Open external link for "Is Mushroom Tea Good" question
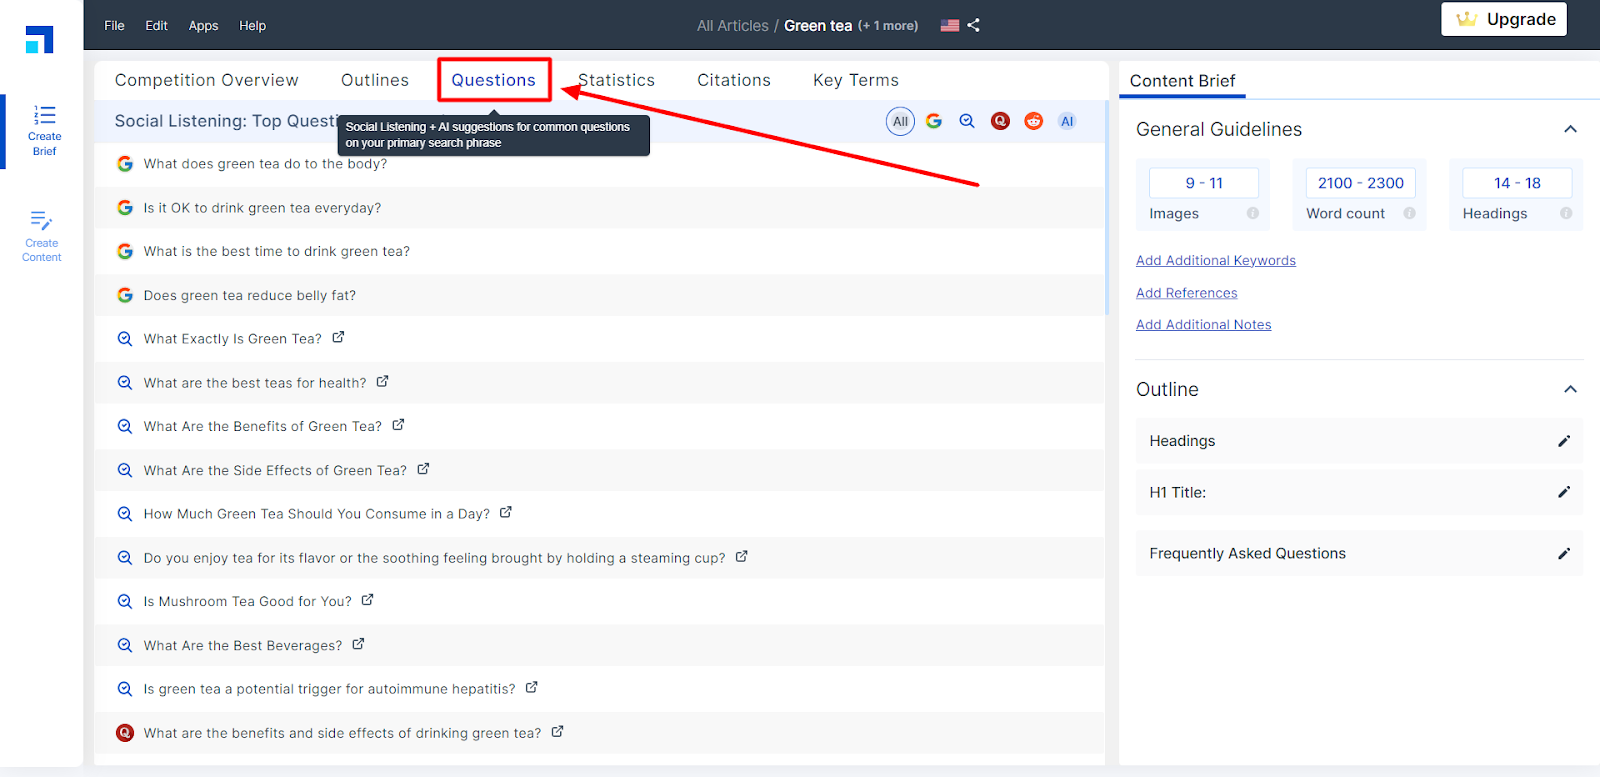Screen dimensions: 1600x777 [x=367, y=600]
